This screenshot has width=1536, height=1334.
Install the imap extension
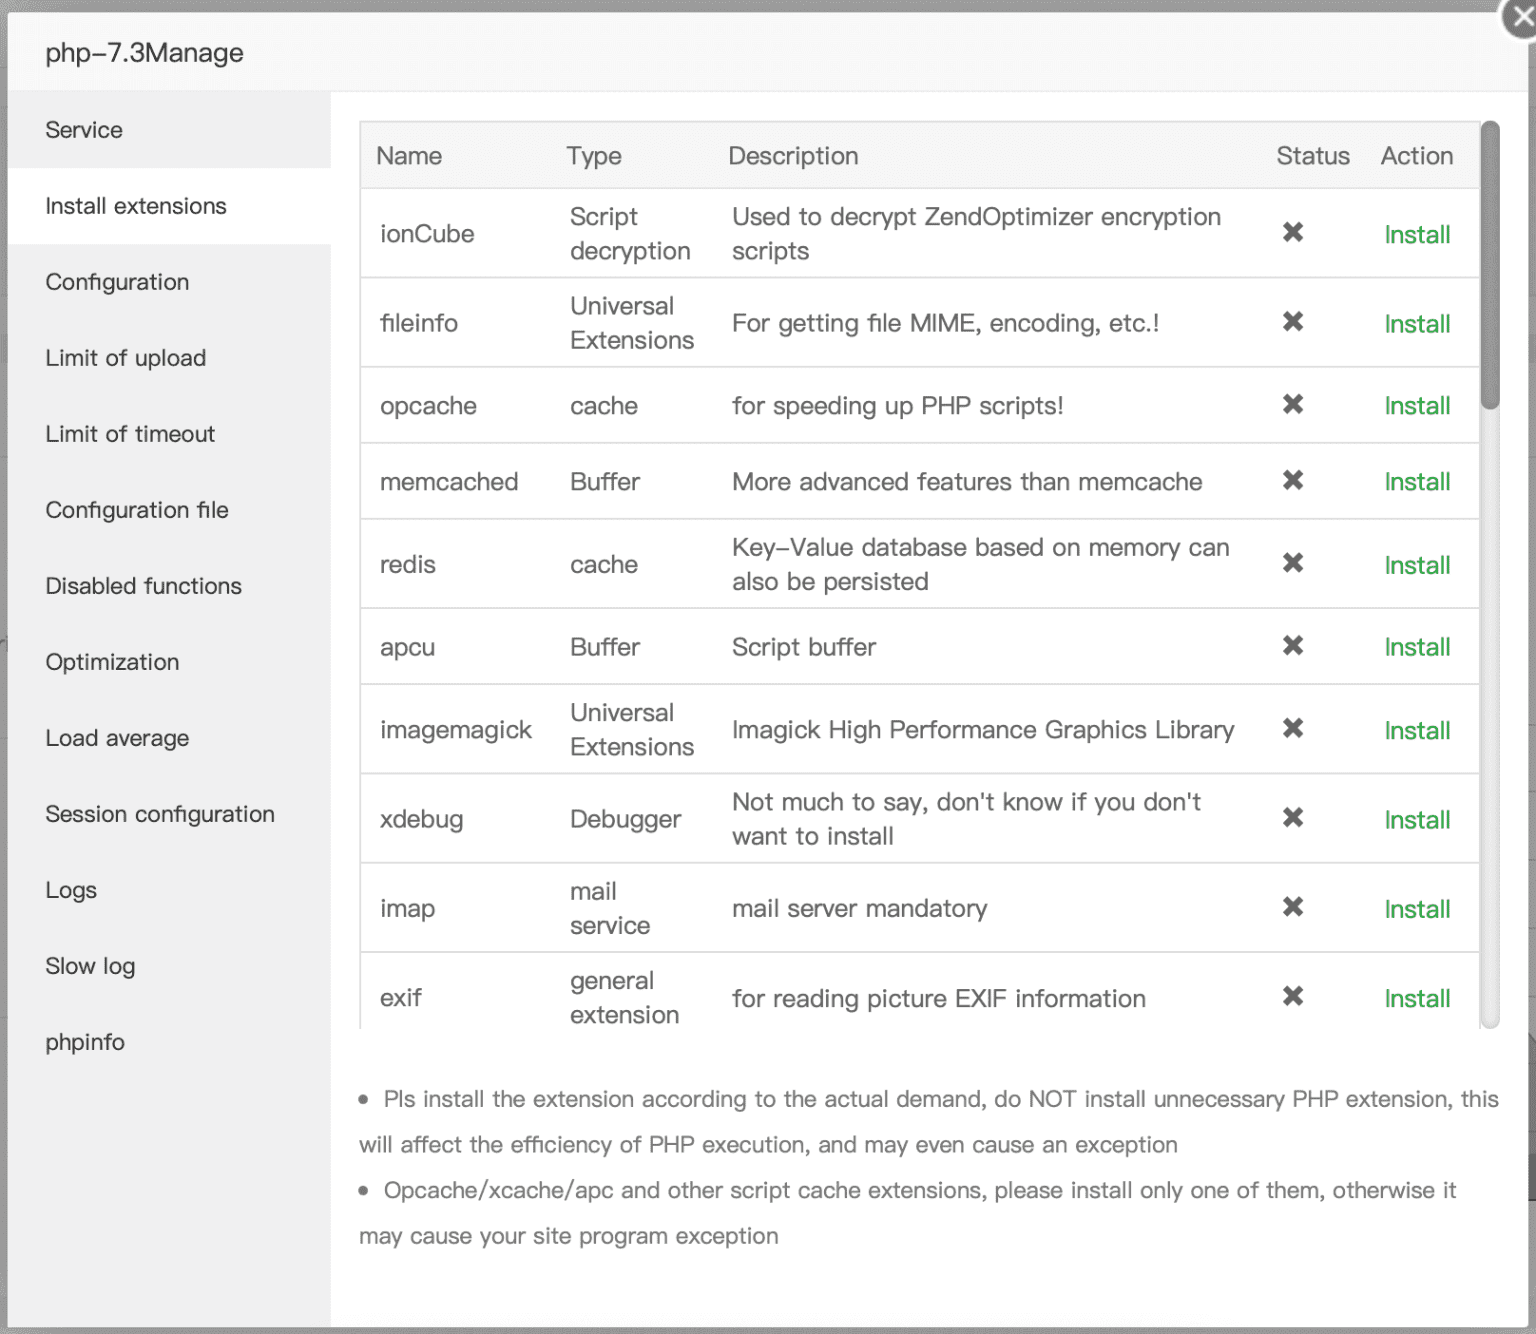(x=1416, y=909)
